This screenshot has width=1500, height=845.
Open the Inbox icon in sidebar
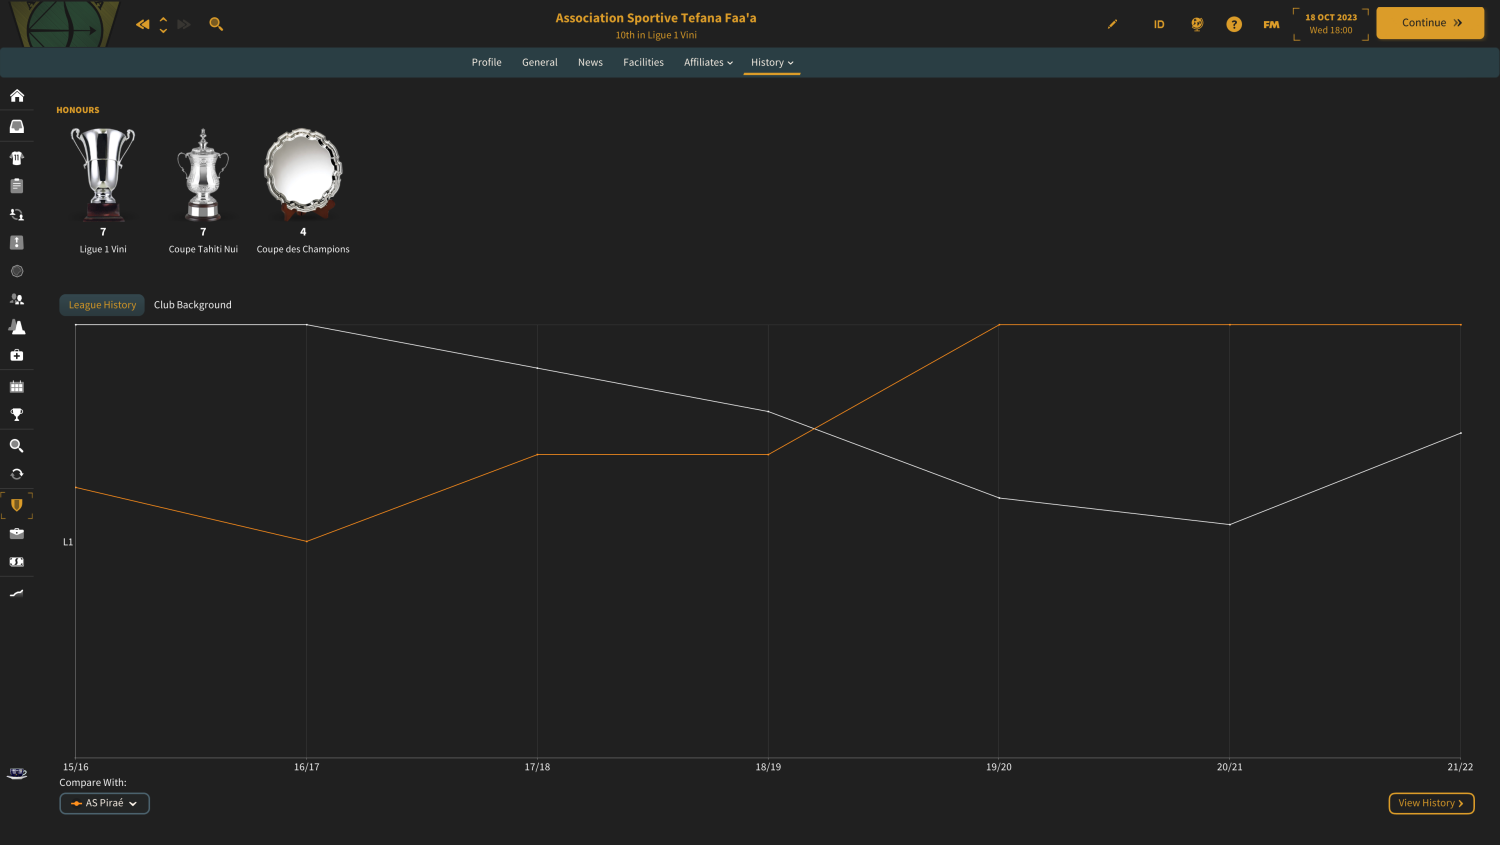tap(17, 126)
